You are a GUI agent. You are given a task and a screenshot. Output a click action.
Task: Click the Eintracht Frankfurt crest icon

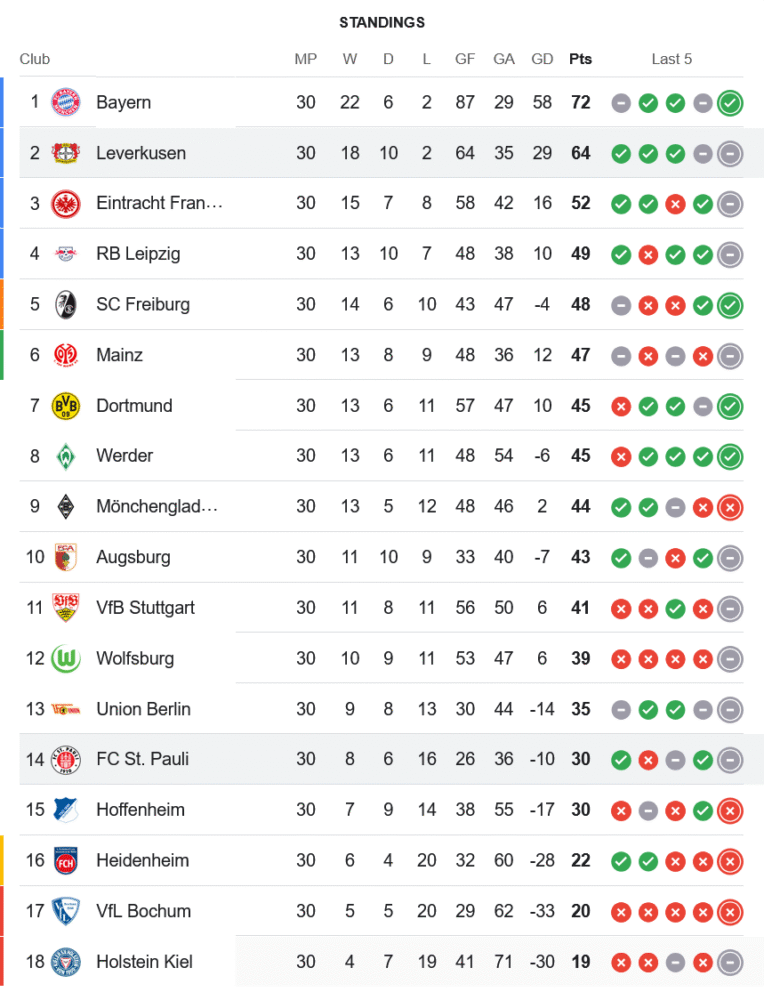click(x=65, y=203)
